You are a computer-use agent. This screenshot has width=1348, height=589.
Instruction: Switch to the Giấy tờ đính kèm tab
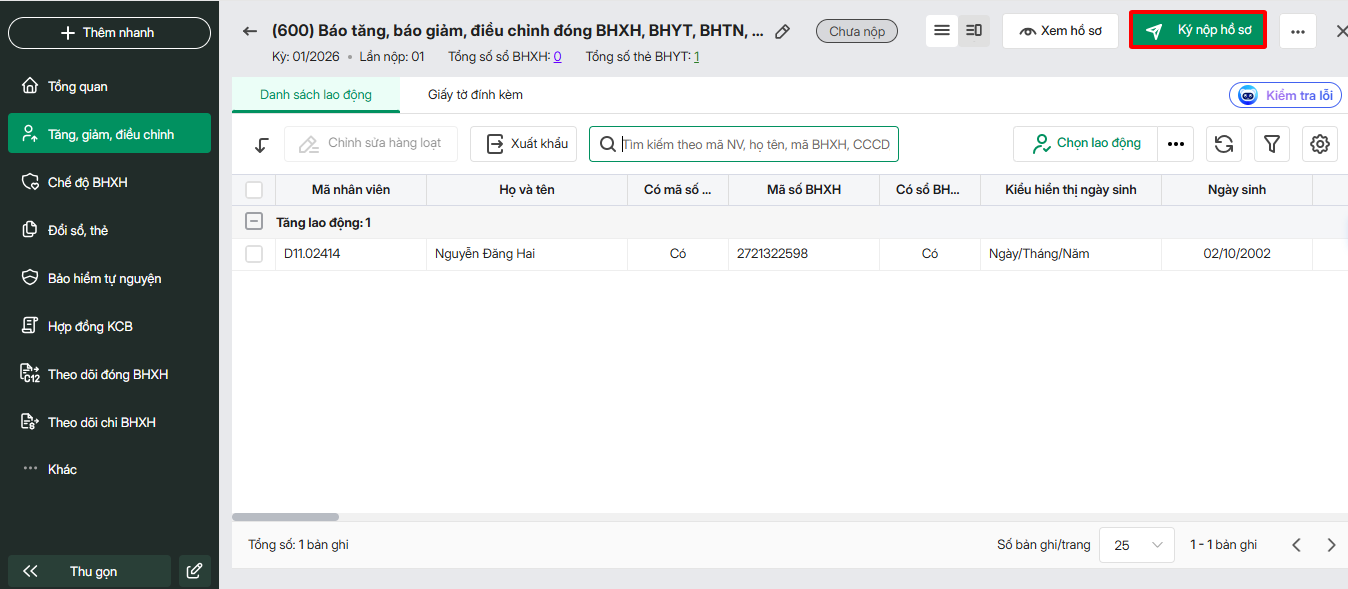click(475, 95)
